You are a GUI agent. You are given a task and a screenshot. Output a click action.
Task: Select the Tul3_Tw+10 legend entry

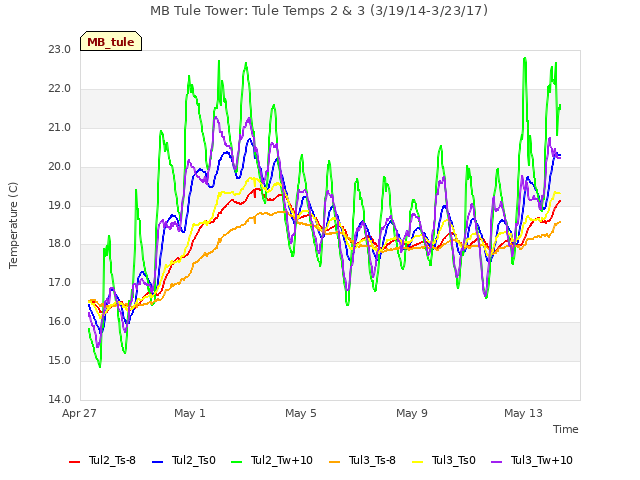click(x=531, y=460)
